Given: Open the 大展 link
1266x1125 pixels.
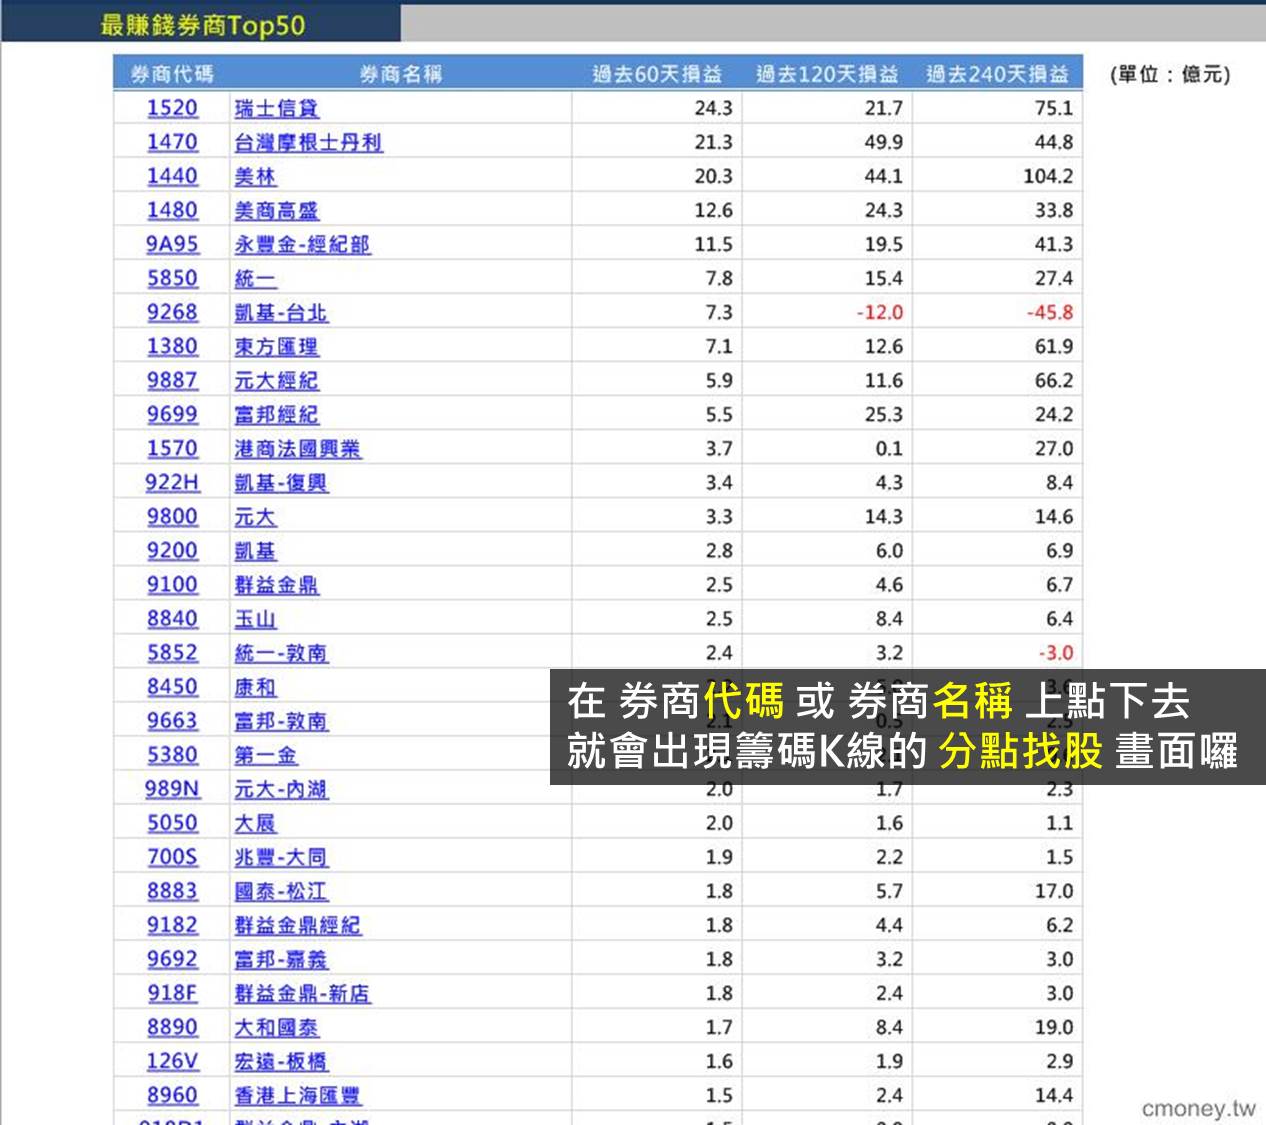Looking at the screenshot, I should pyautogui.click(x=255, y=823).
